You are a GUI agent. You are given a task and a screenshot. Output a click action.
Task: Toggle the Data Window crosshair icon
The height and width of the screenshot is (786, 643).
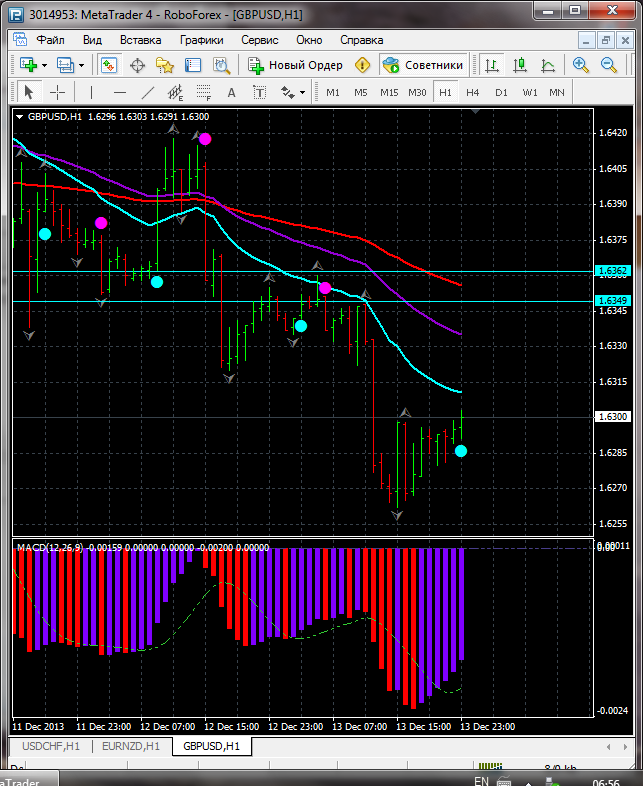pyautogui.click(x=137, y=65)
